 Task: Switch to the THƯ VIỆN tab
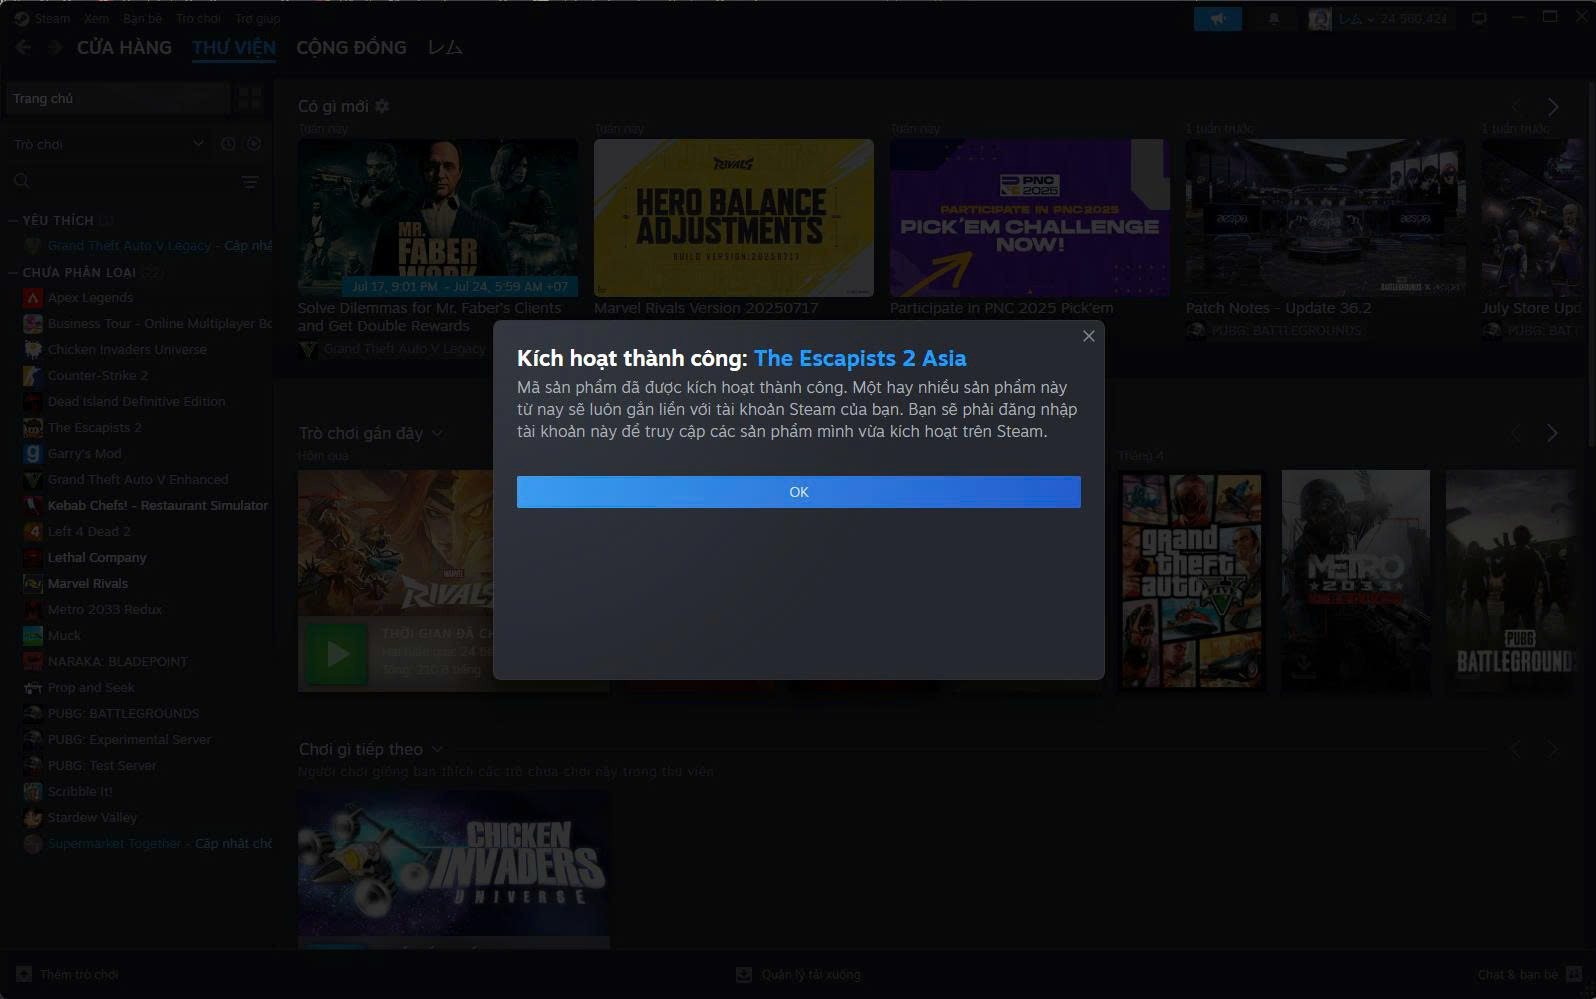[x=234, y=47]
